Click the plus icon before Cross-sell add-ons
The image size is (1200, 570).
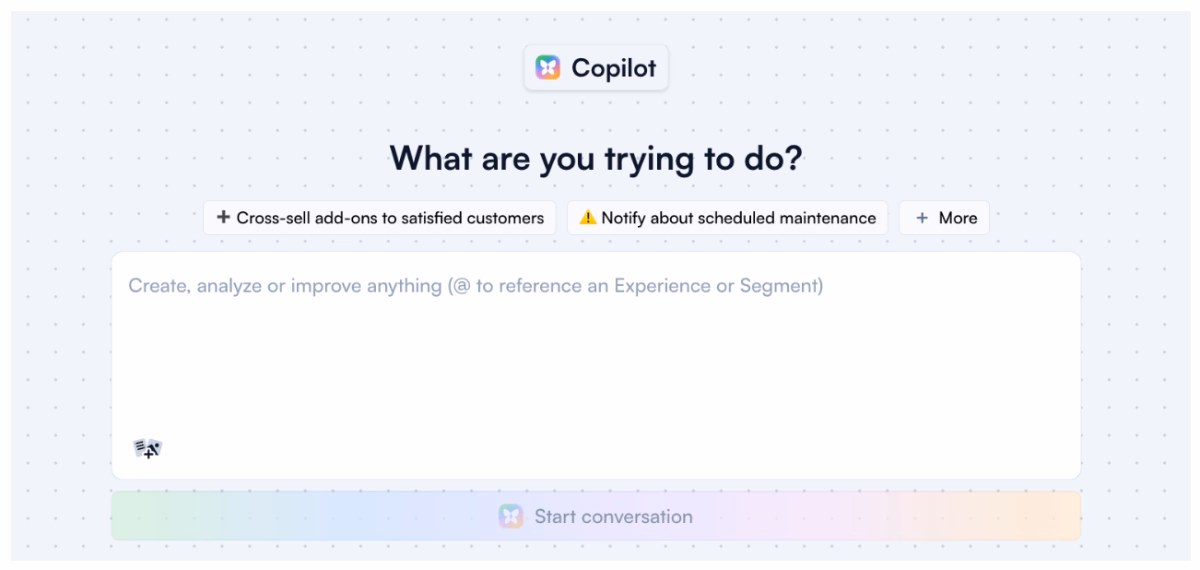(224, 217)
